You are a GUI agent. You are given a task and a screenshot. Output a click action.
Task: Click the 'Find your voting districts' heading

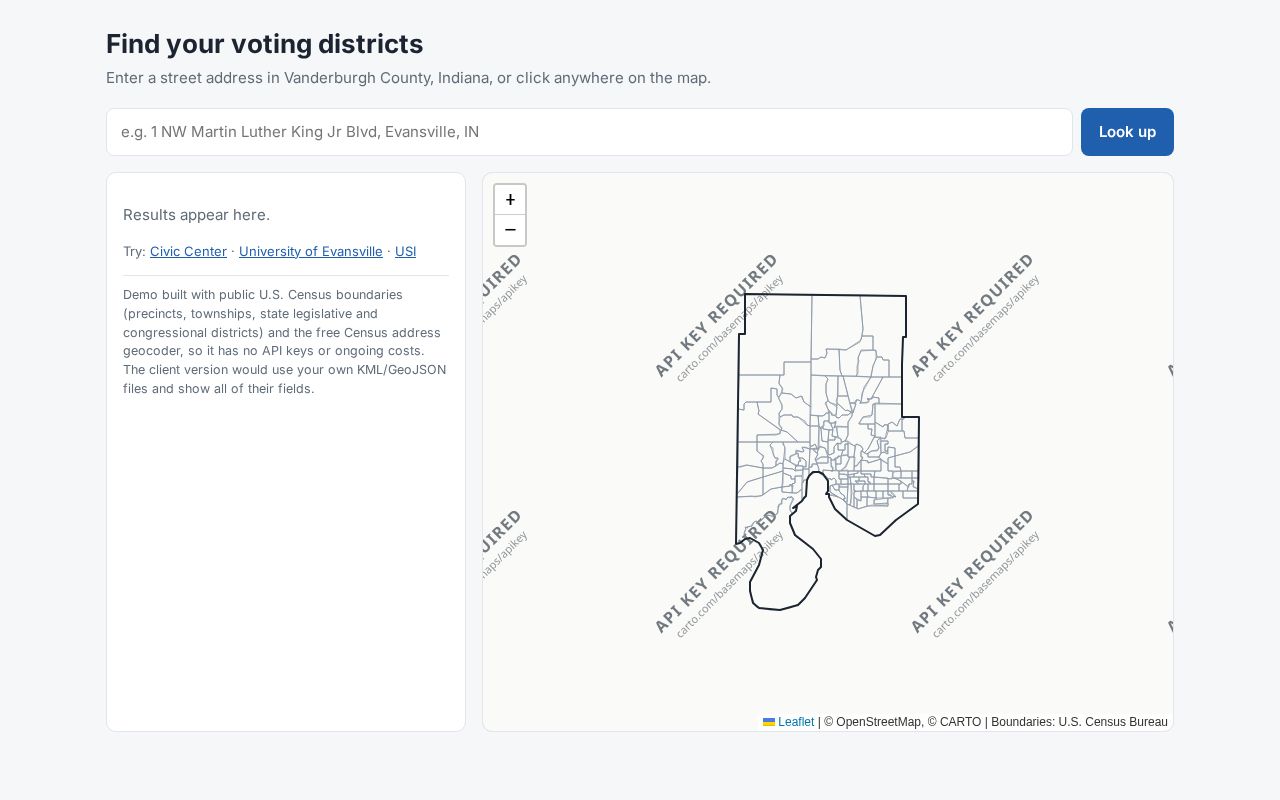(264, 44)
